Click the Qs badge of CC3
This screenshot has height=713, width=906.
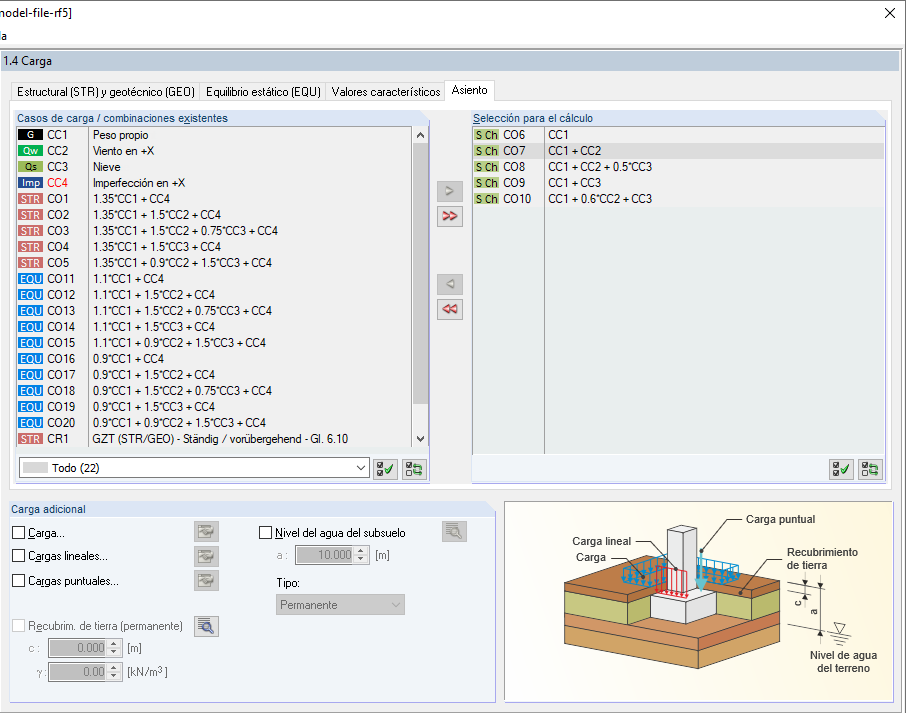(30, 167)
